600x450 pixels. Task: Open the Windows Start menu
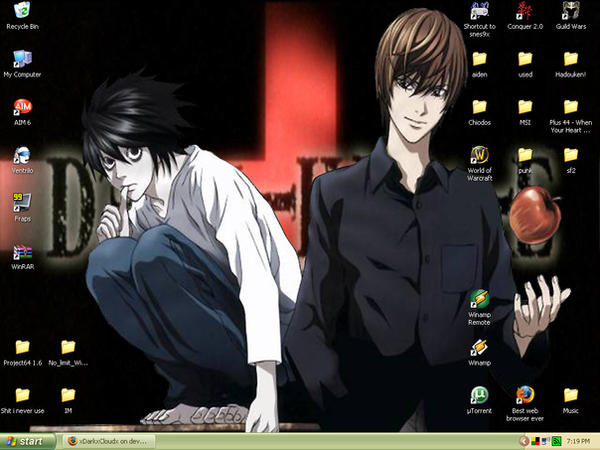click(x=28, y=442)
